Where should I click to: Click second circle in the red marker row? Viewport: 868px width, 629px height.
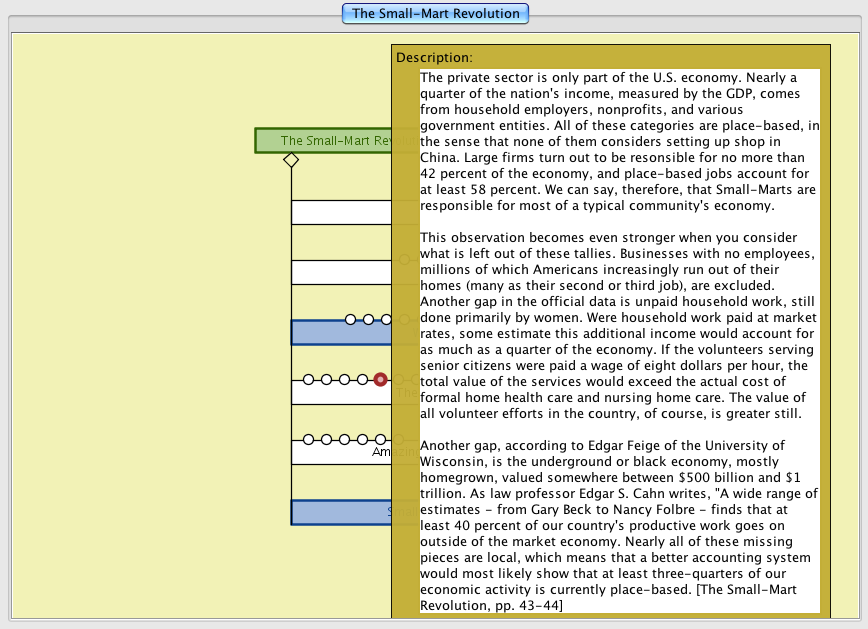[326, 380]
